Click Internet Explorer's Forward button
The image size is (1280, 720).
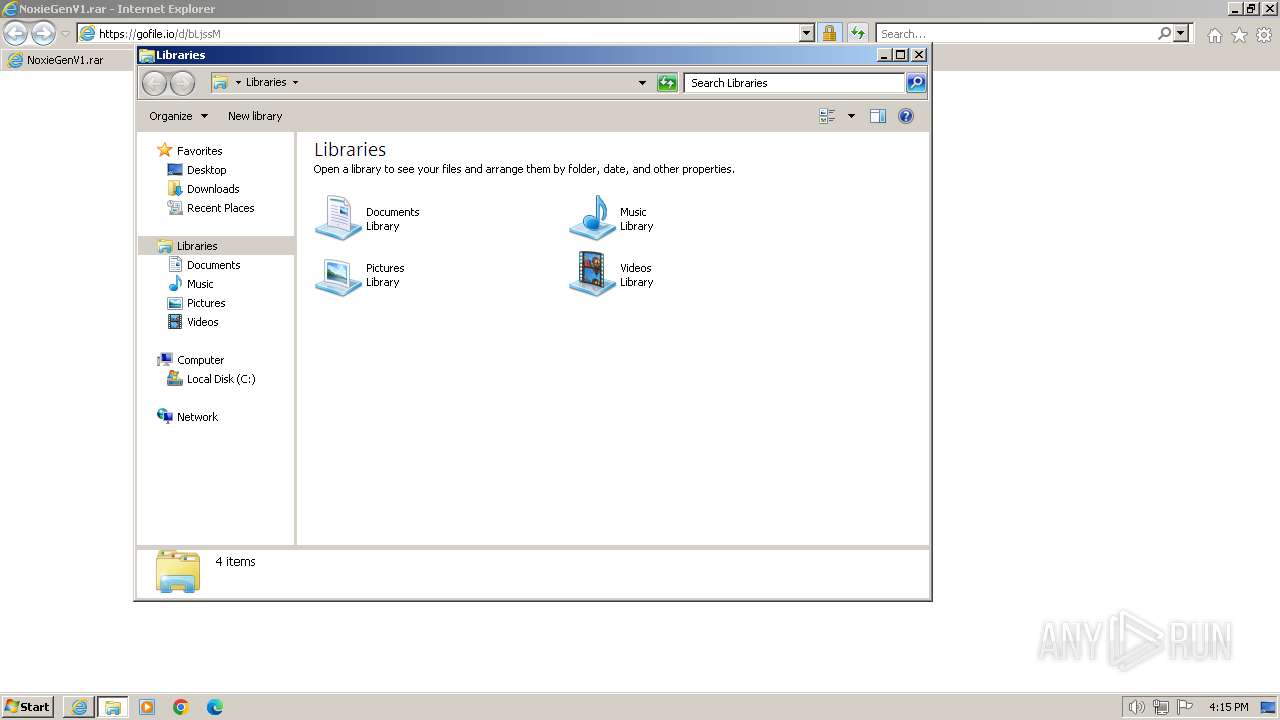[x=43, y=33]
